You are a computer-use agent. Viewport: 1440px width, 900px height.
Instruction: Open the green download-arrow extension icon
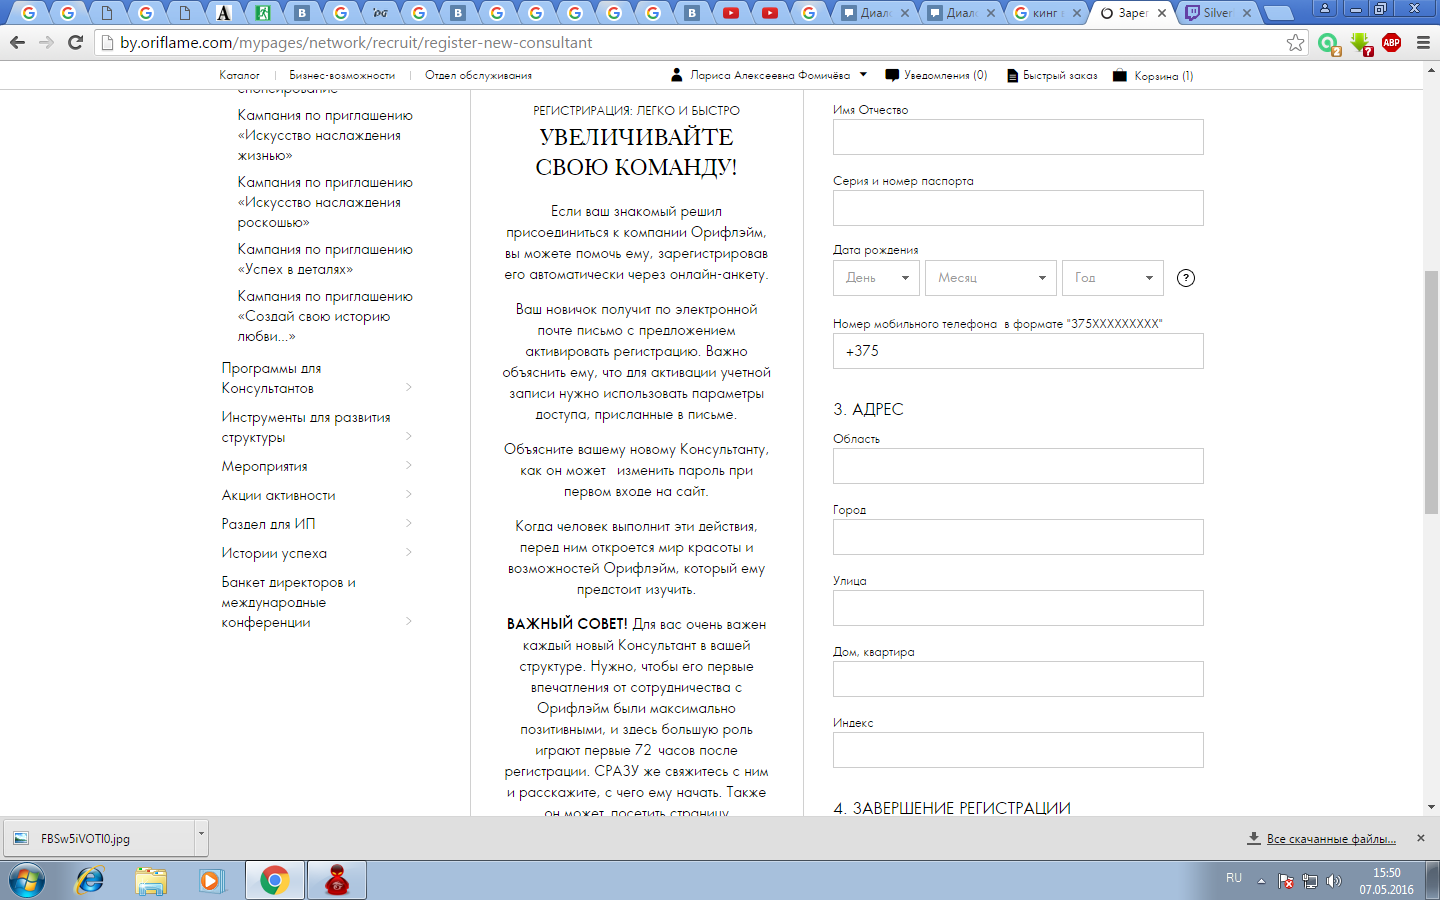[x=1361, y=43]
